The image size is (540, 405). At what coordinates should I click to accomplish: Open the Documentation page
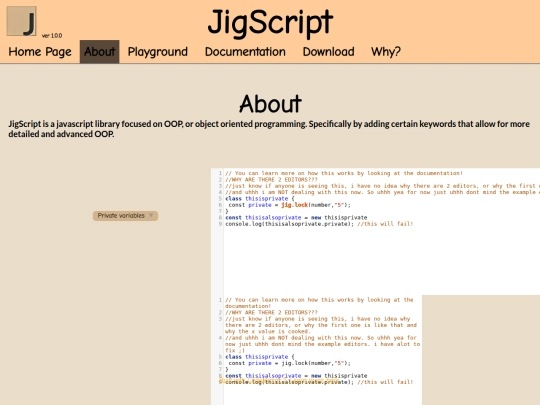pyautogui.click(x=245, y=52)
